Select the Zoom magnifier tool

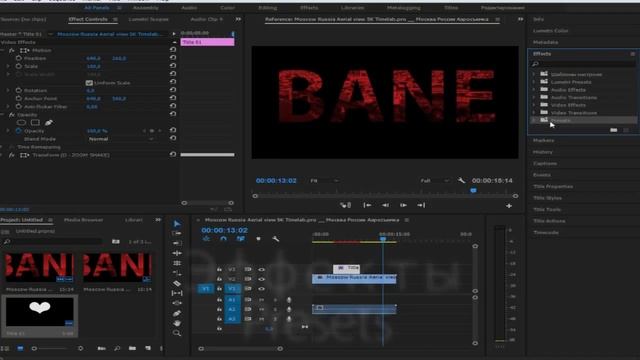177,333
